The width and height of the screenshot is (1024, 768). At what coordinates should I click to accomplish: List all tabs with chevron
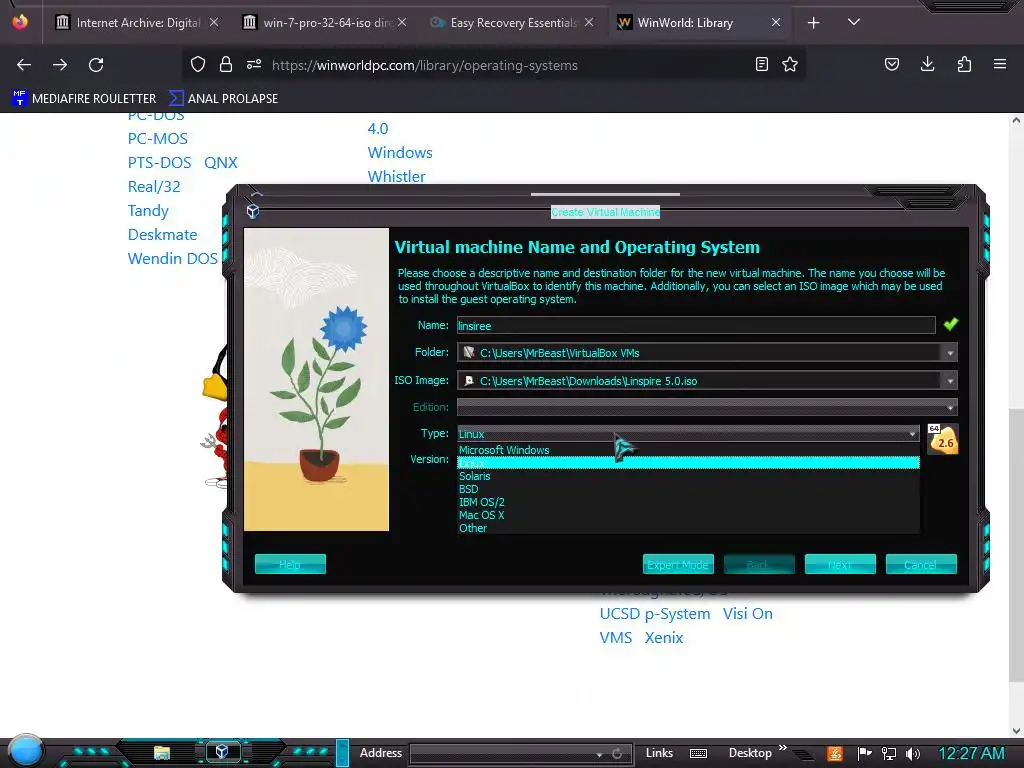pyautogui.click(x=854, y=23)
